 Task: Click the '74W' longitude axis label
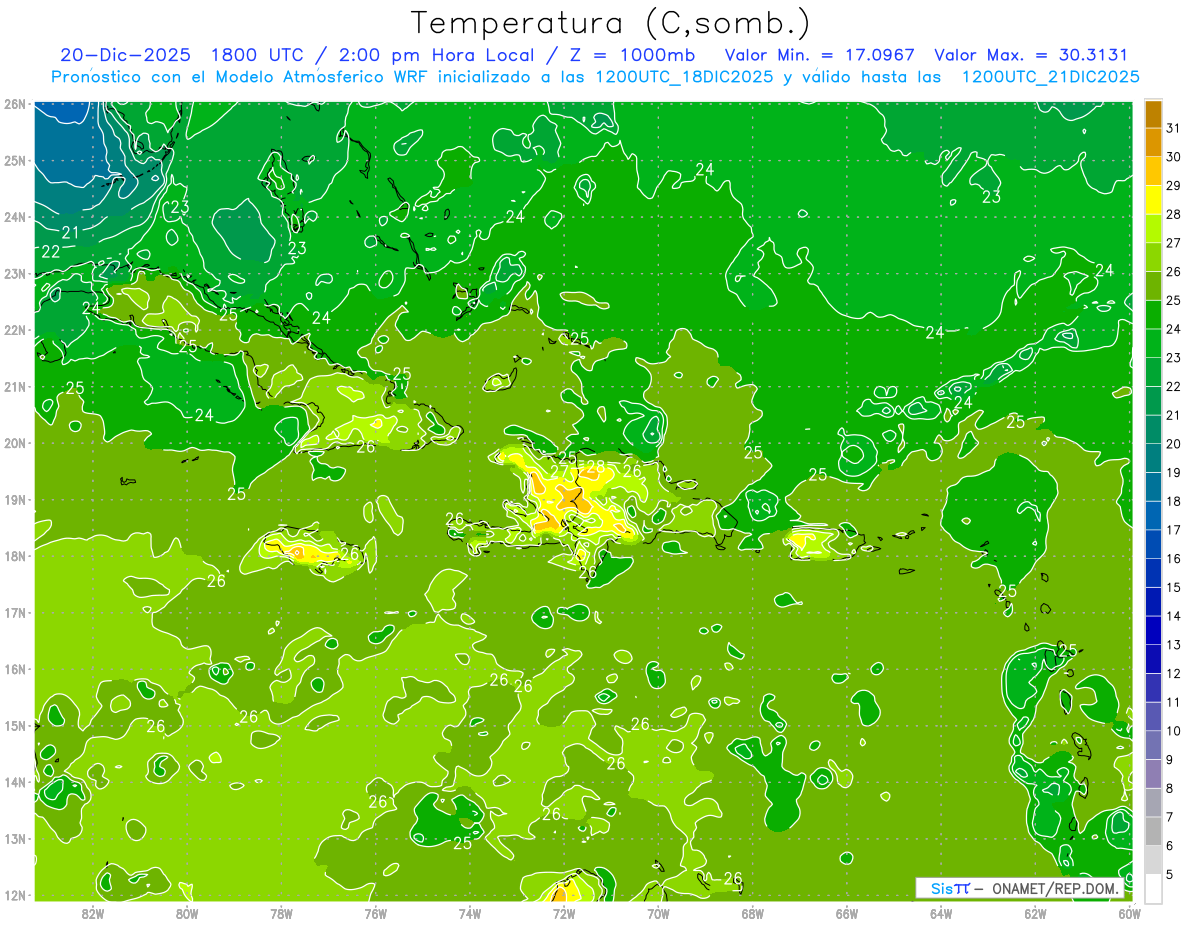[469, 913]
